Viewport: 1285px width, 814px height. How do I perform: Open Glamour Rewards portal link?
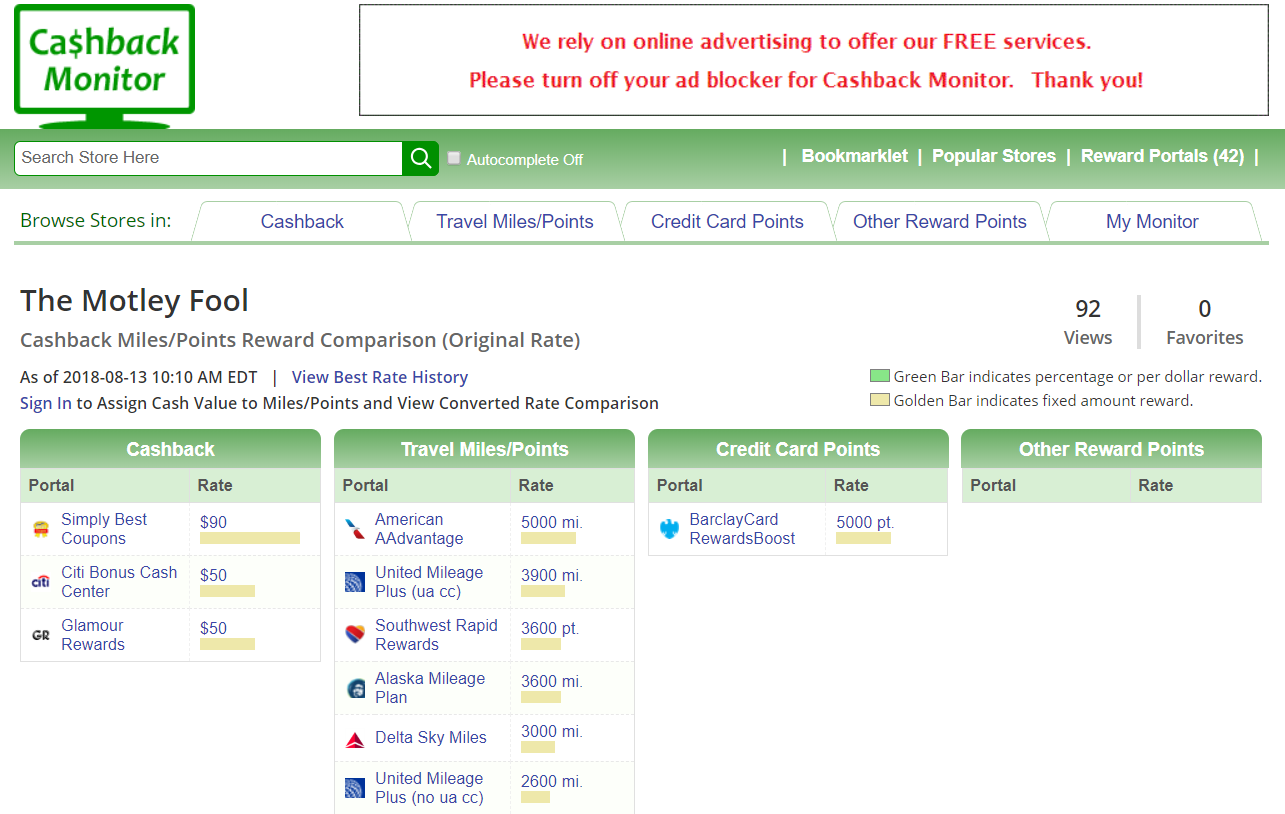[93, 635]
